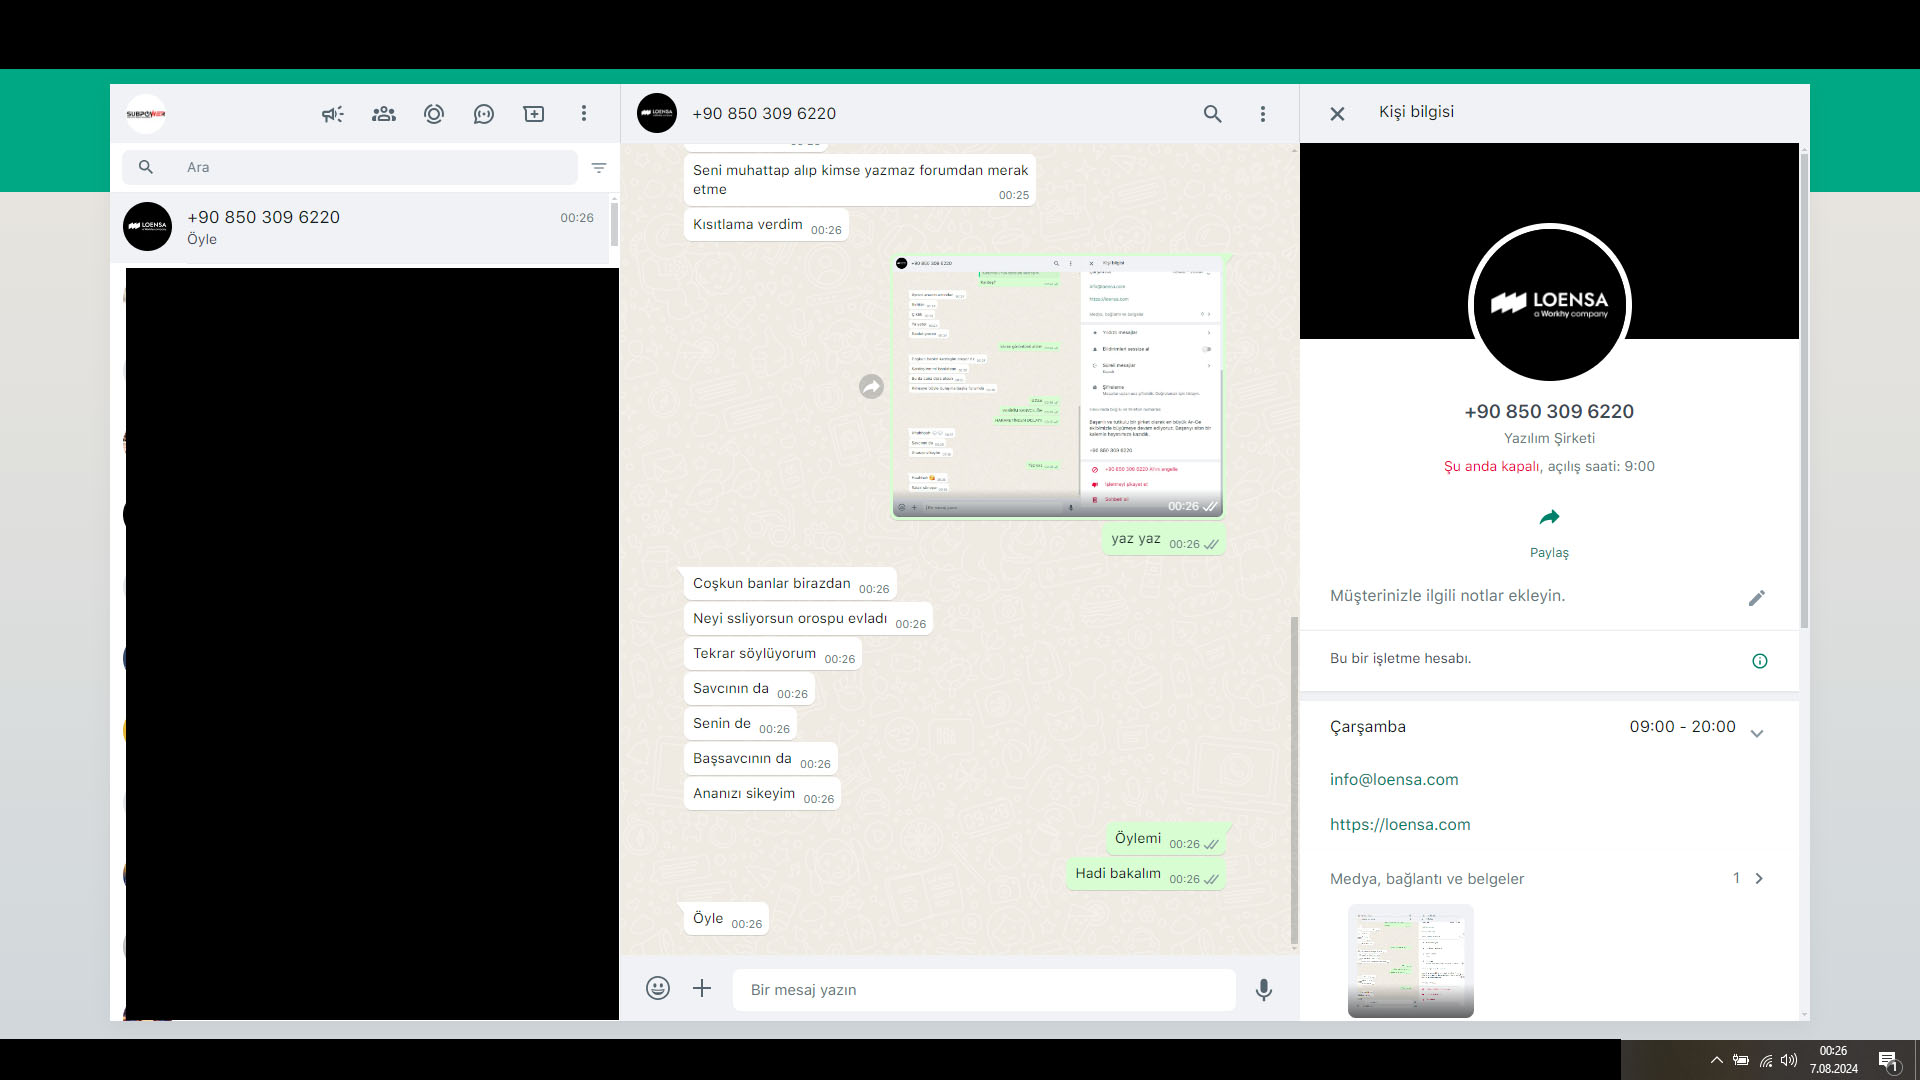The image size is (1920, 1080).
Task: Open the Communities icon
Action: 384,114
